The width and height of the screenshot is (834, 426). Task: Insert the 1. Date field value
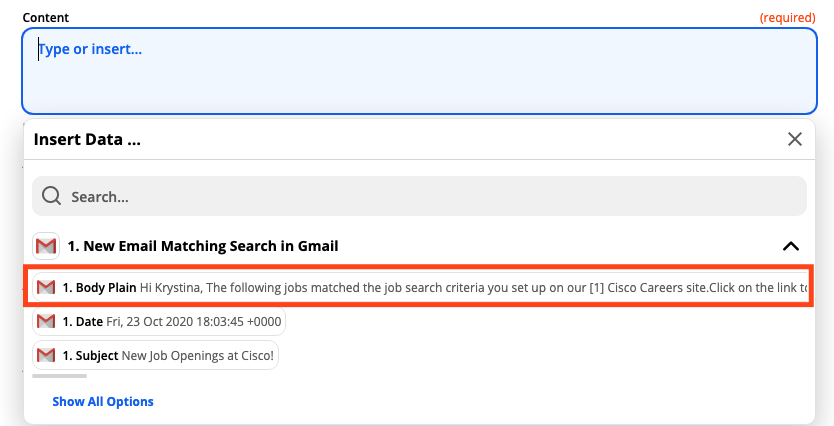click(x=159, y=321)
